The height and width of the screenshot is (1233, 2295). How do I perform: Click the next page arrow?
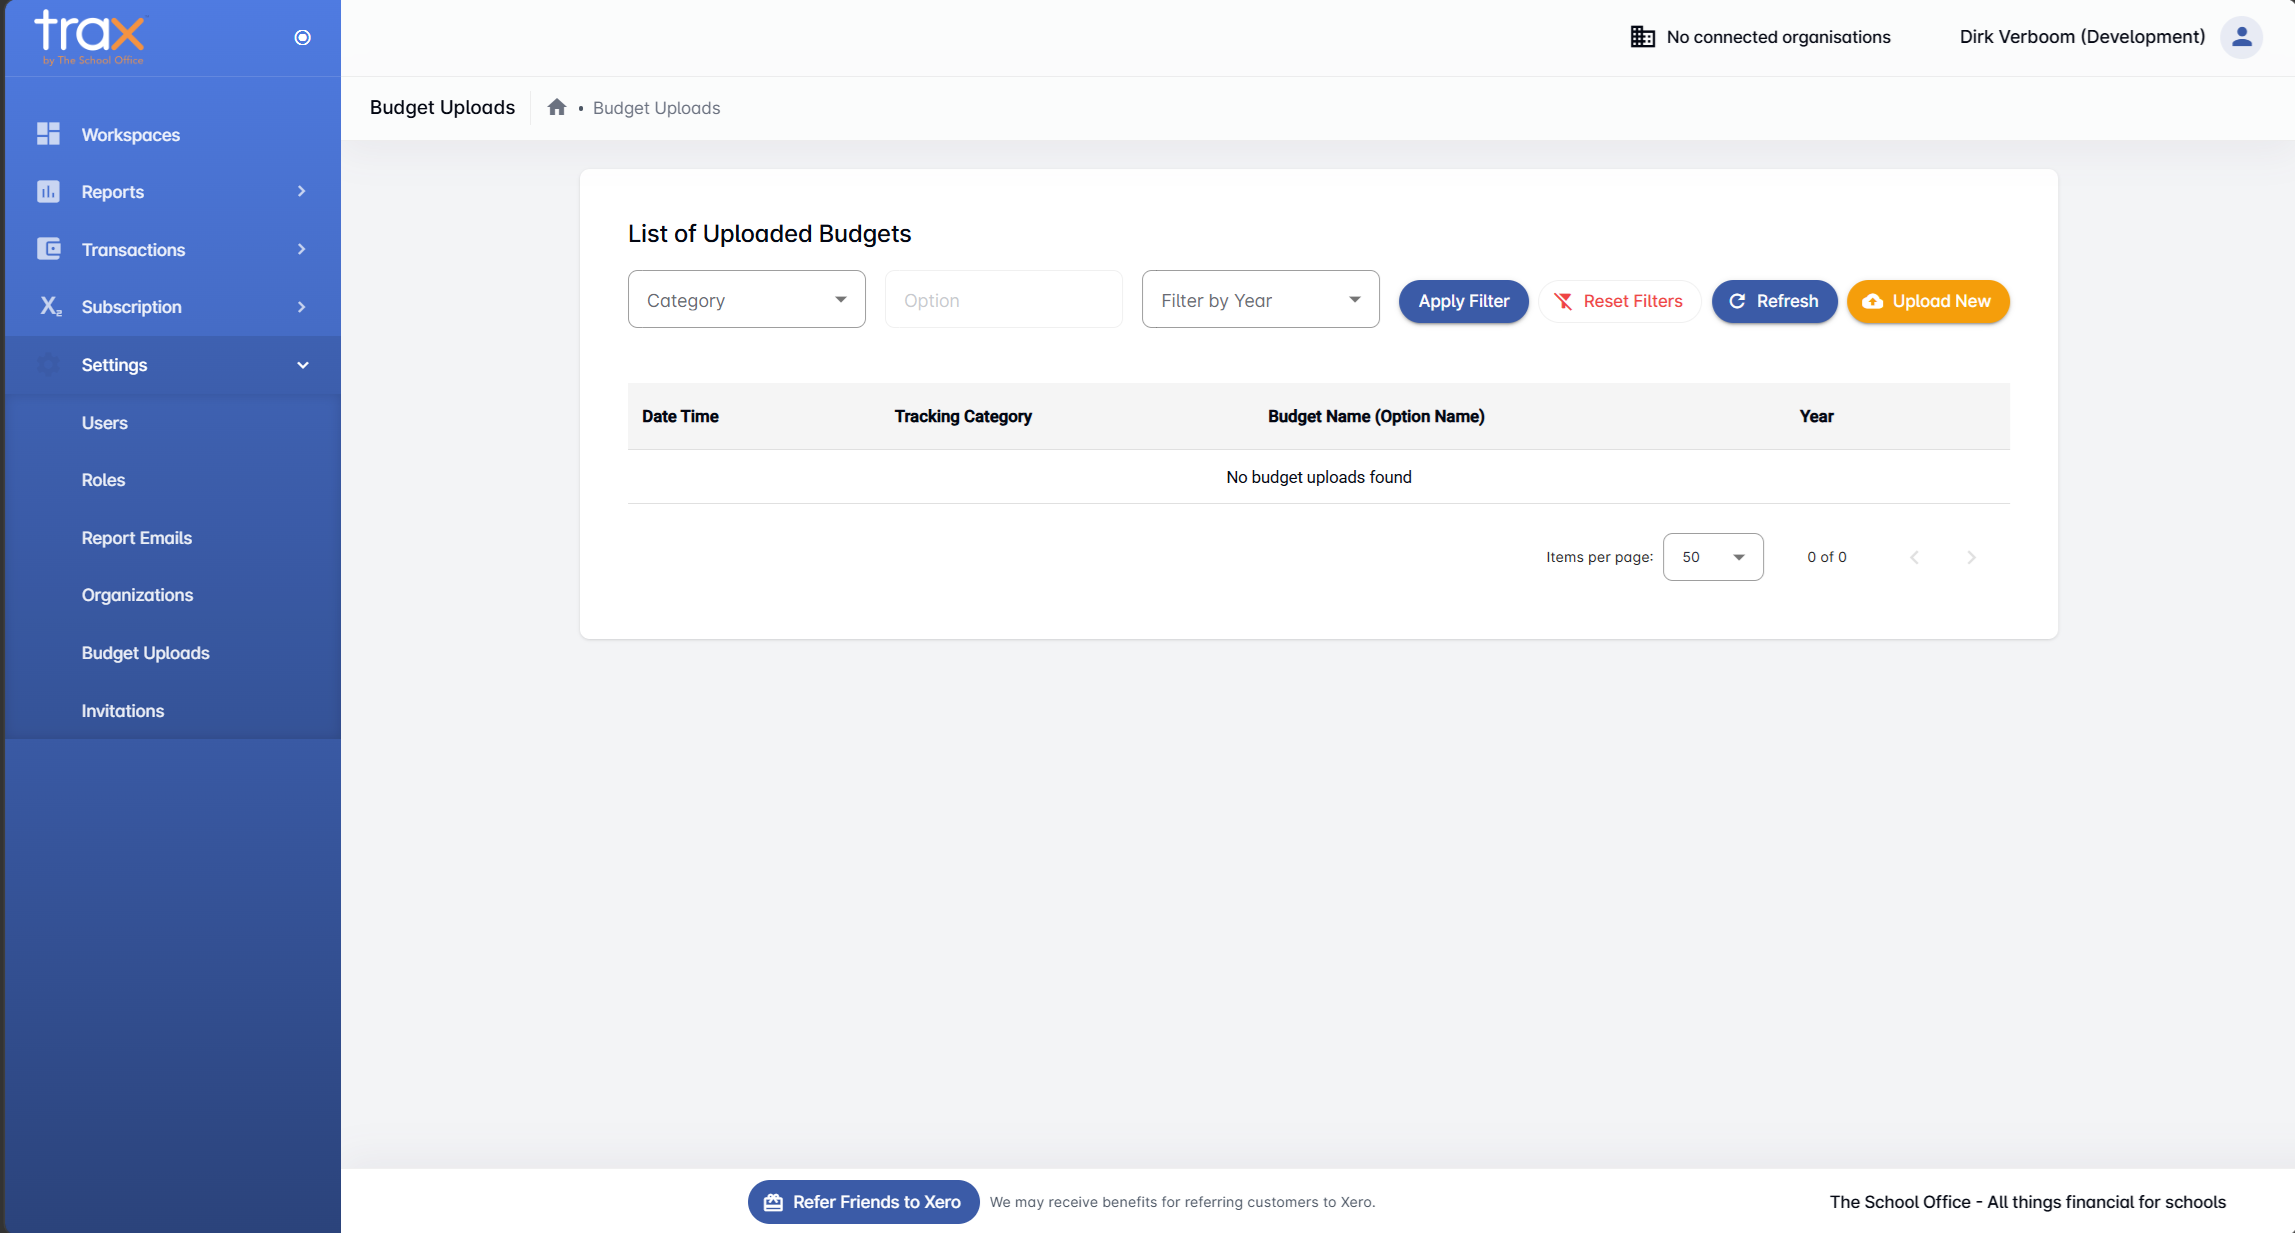tap(1971, 557)
